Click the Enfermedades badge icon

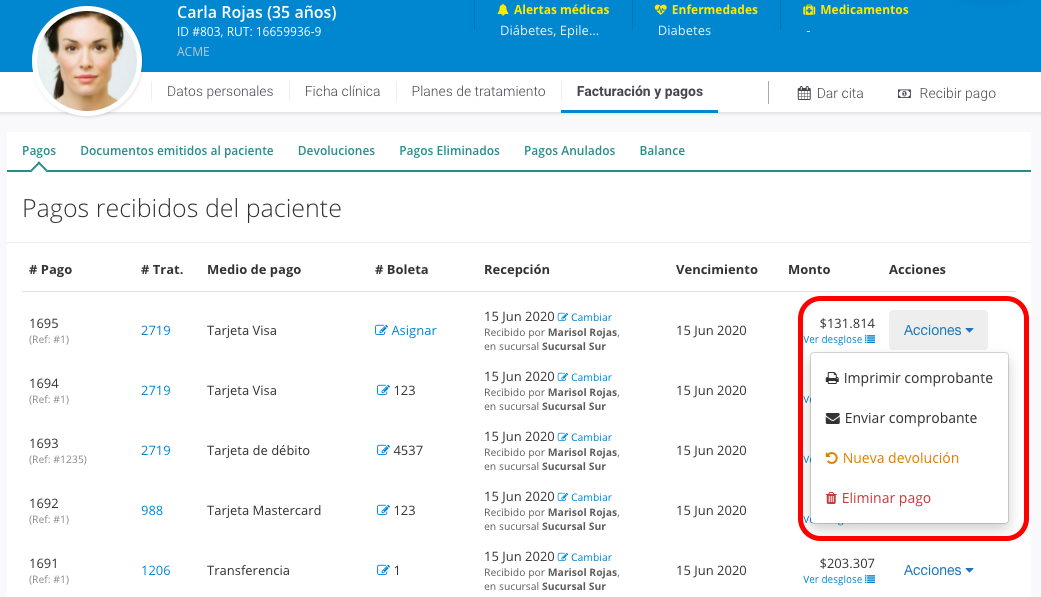[x=659, y=10]
